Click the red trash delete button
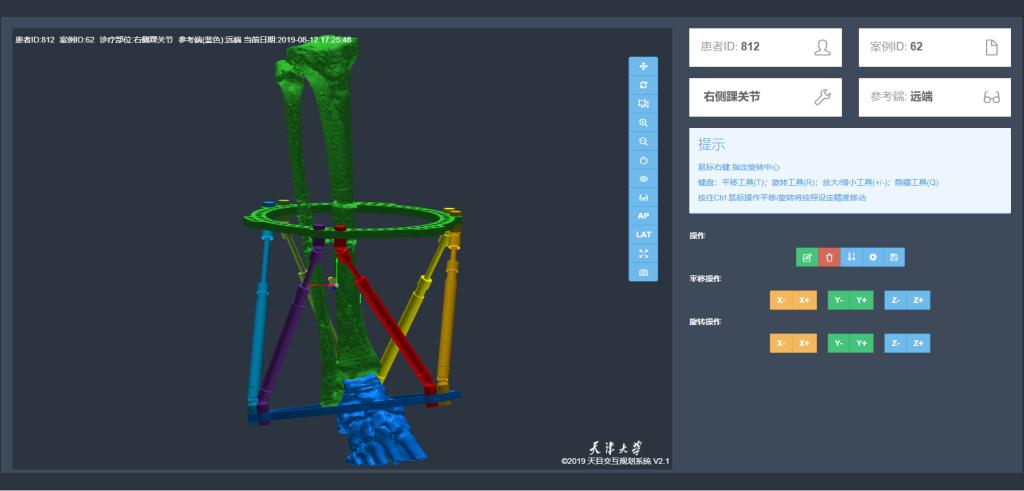 pyautogui.click(x=829, y=257)
